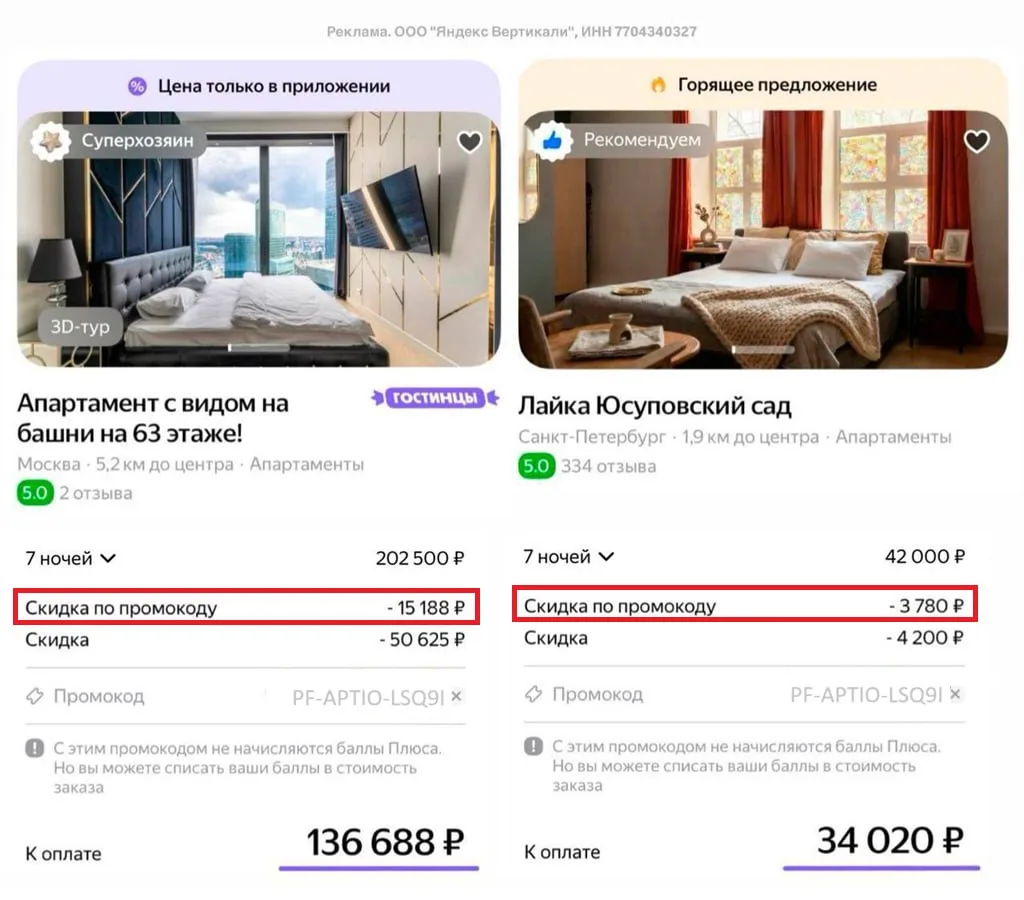Click the promo tag icon on left card

coord(35,696)
